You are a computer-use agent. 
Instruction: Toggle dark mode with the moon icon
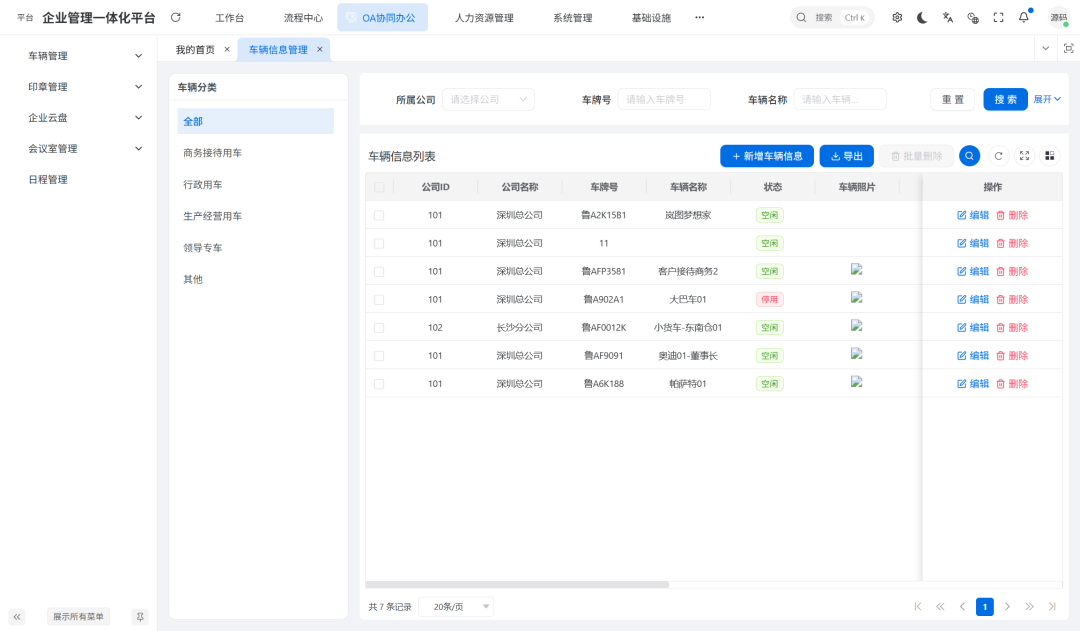tap(921, 17)
